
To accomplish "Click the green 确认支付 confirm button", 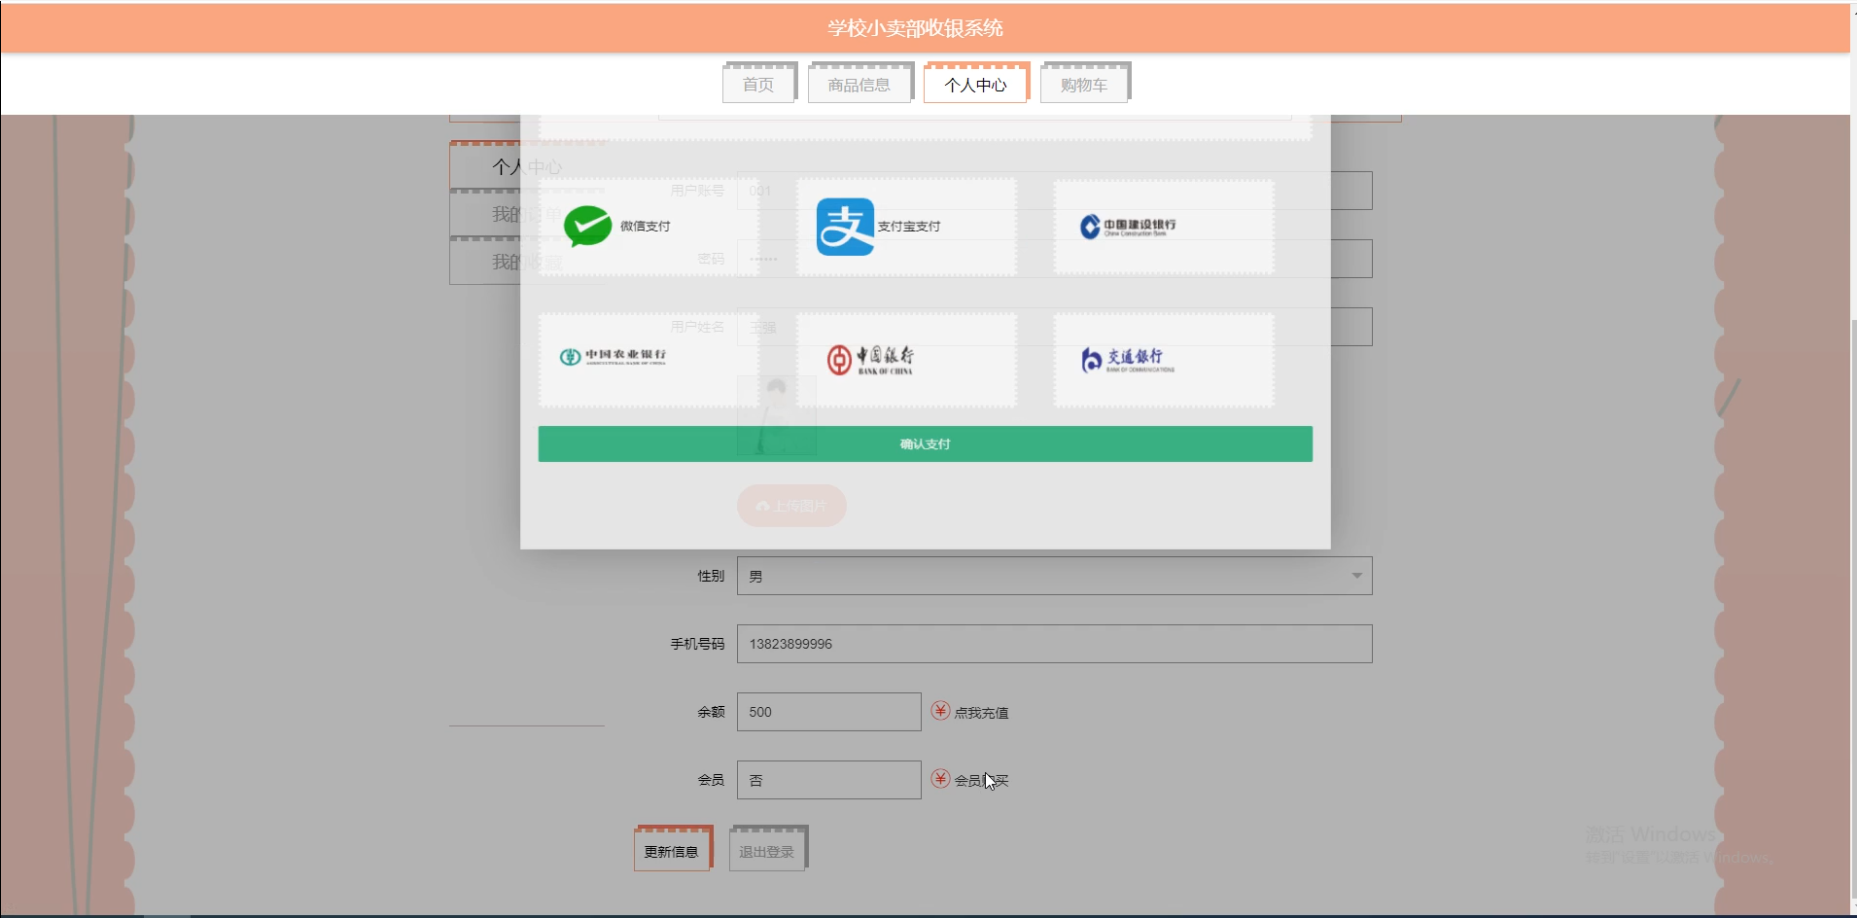I will [925, 444].
